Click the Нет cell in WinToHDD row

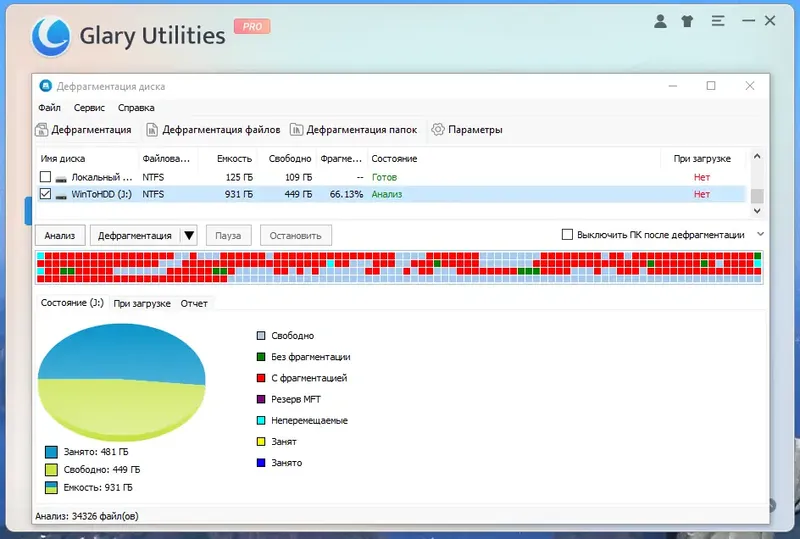[x=702, y=194]
